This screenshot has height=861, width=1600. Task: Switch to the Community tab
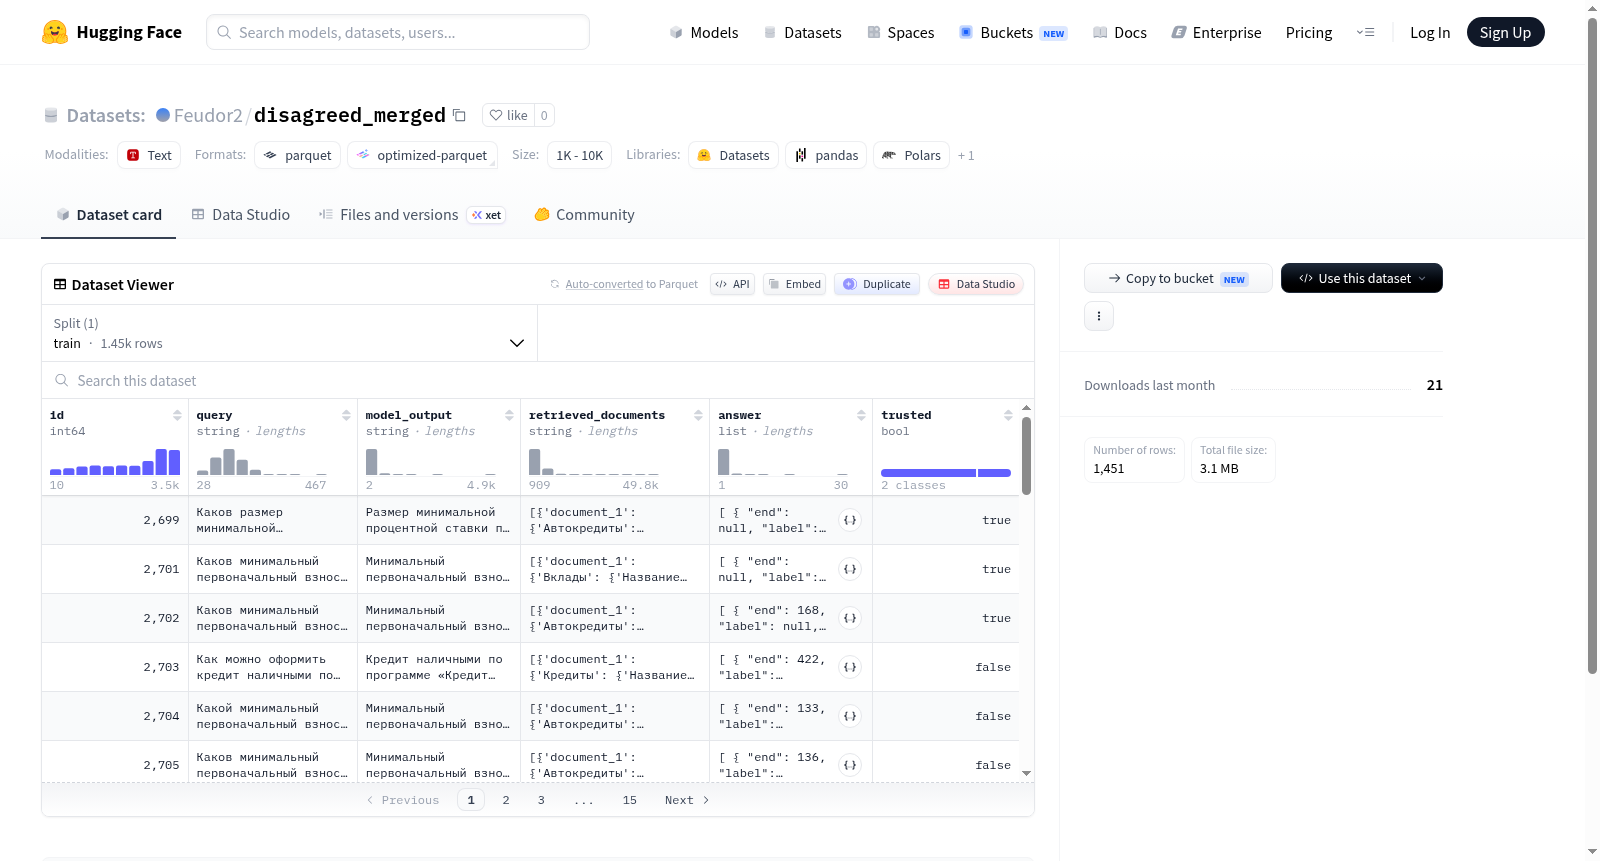[585, 215]
